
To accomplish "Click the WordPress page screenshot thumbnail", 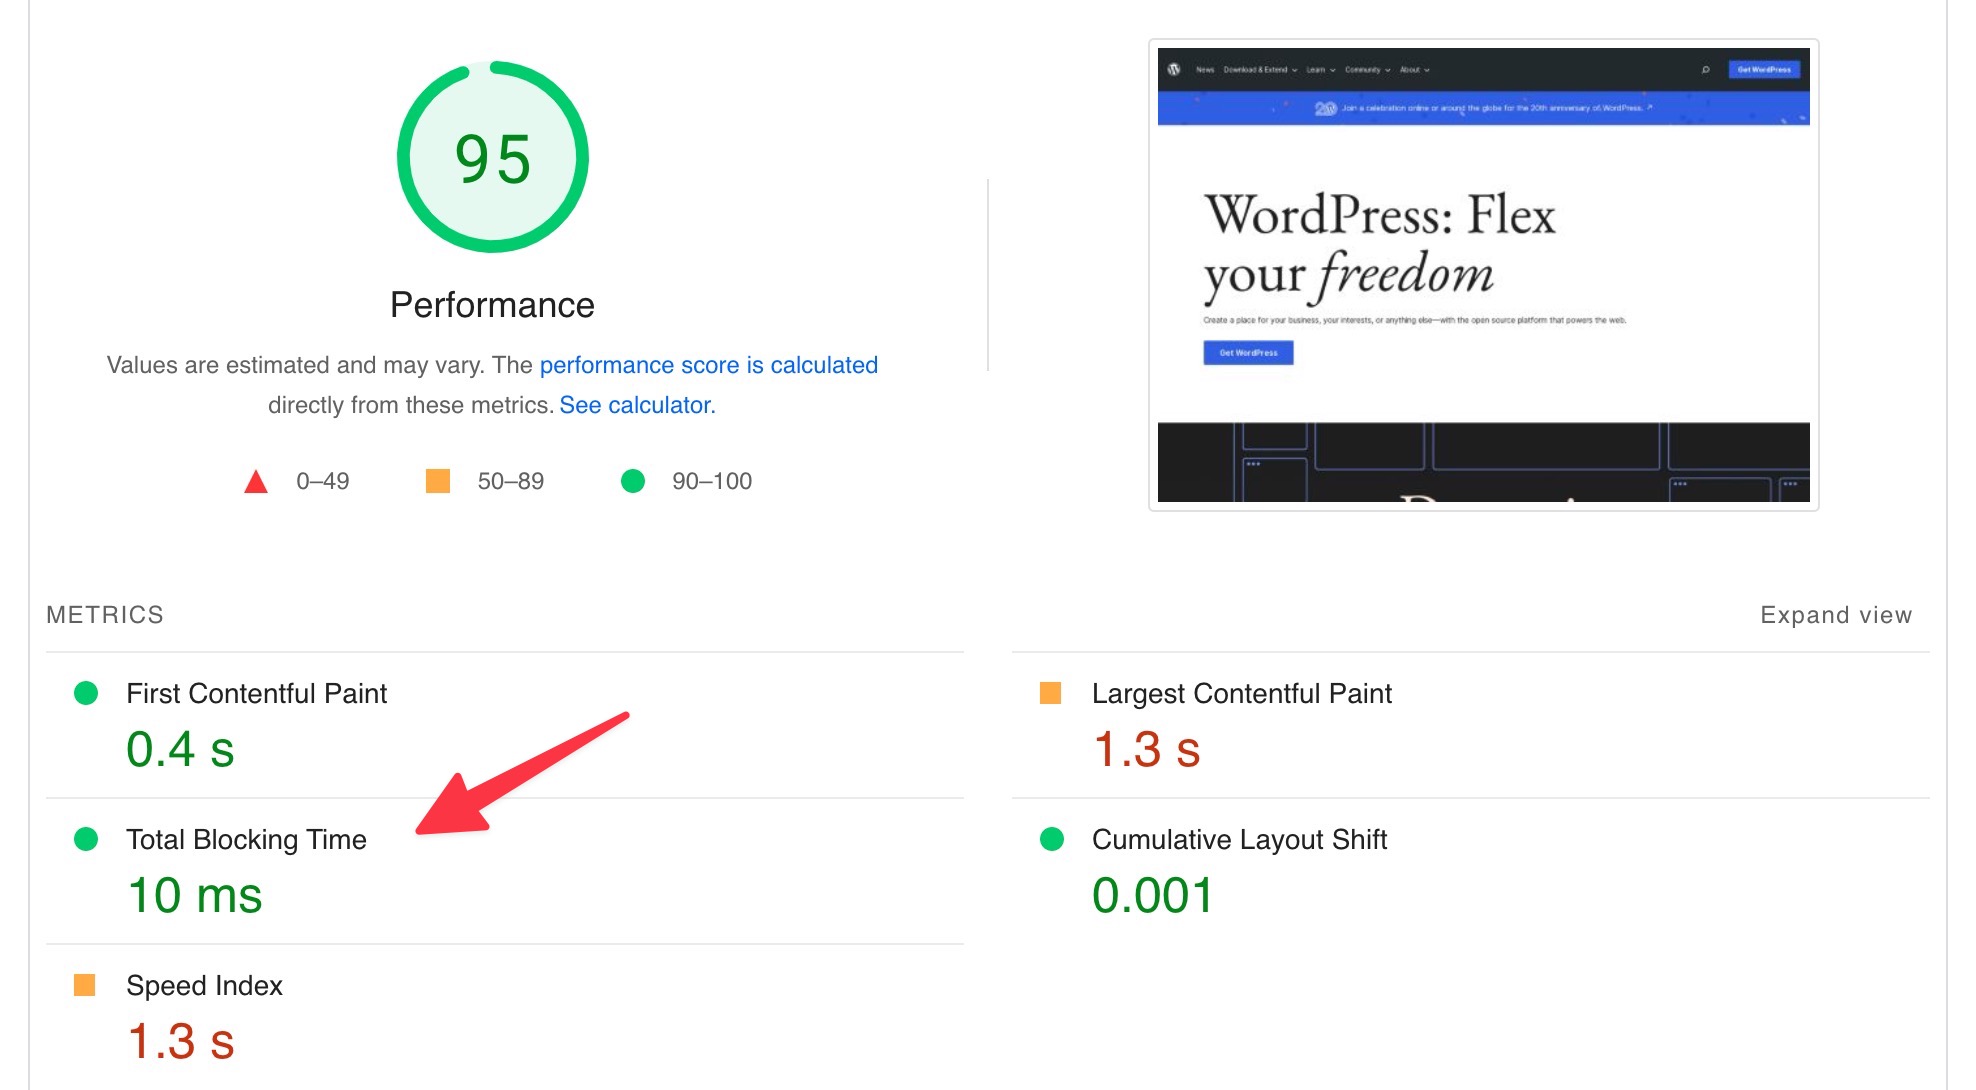I will click(x=1483, y=275).
